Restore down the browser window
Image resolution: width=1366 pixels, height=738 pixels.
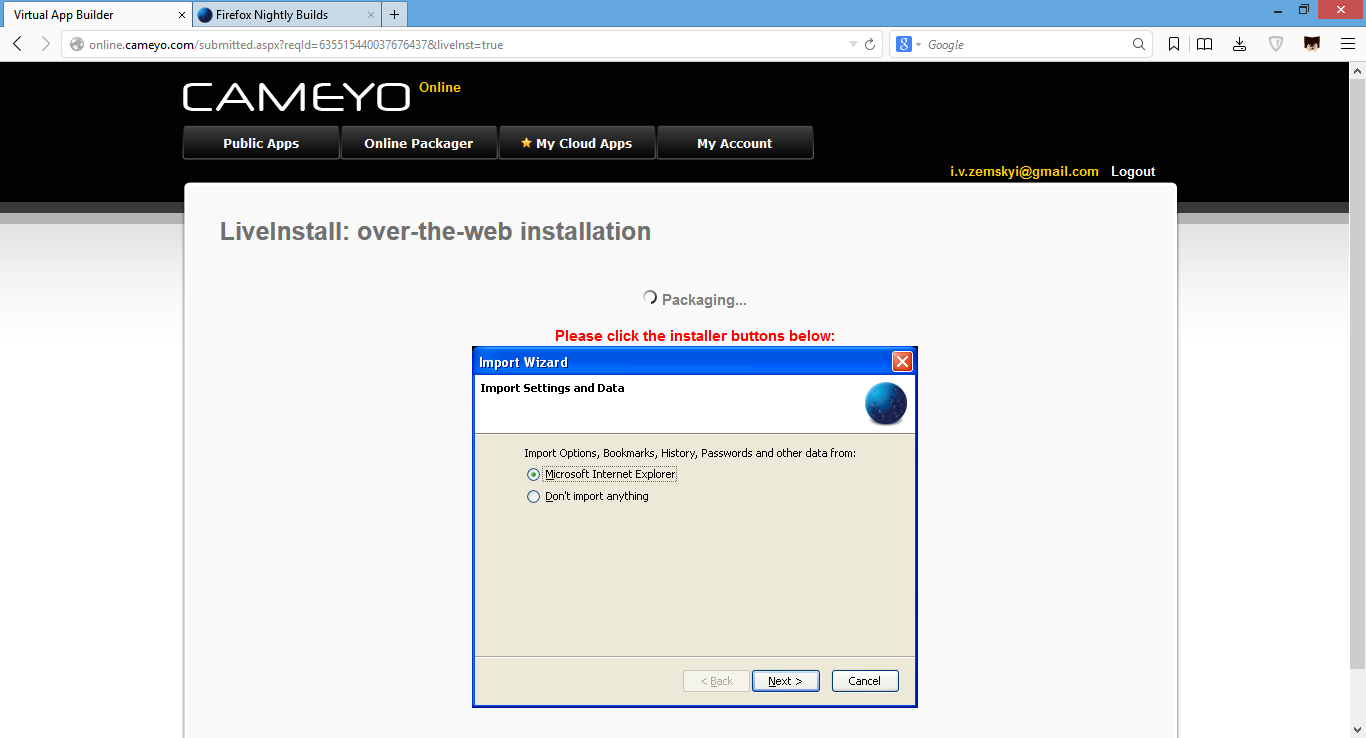[x=1304, y=9]
